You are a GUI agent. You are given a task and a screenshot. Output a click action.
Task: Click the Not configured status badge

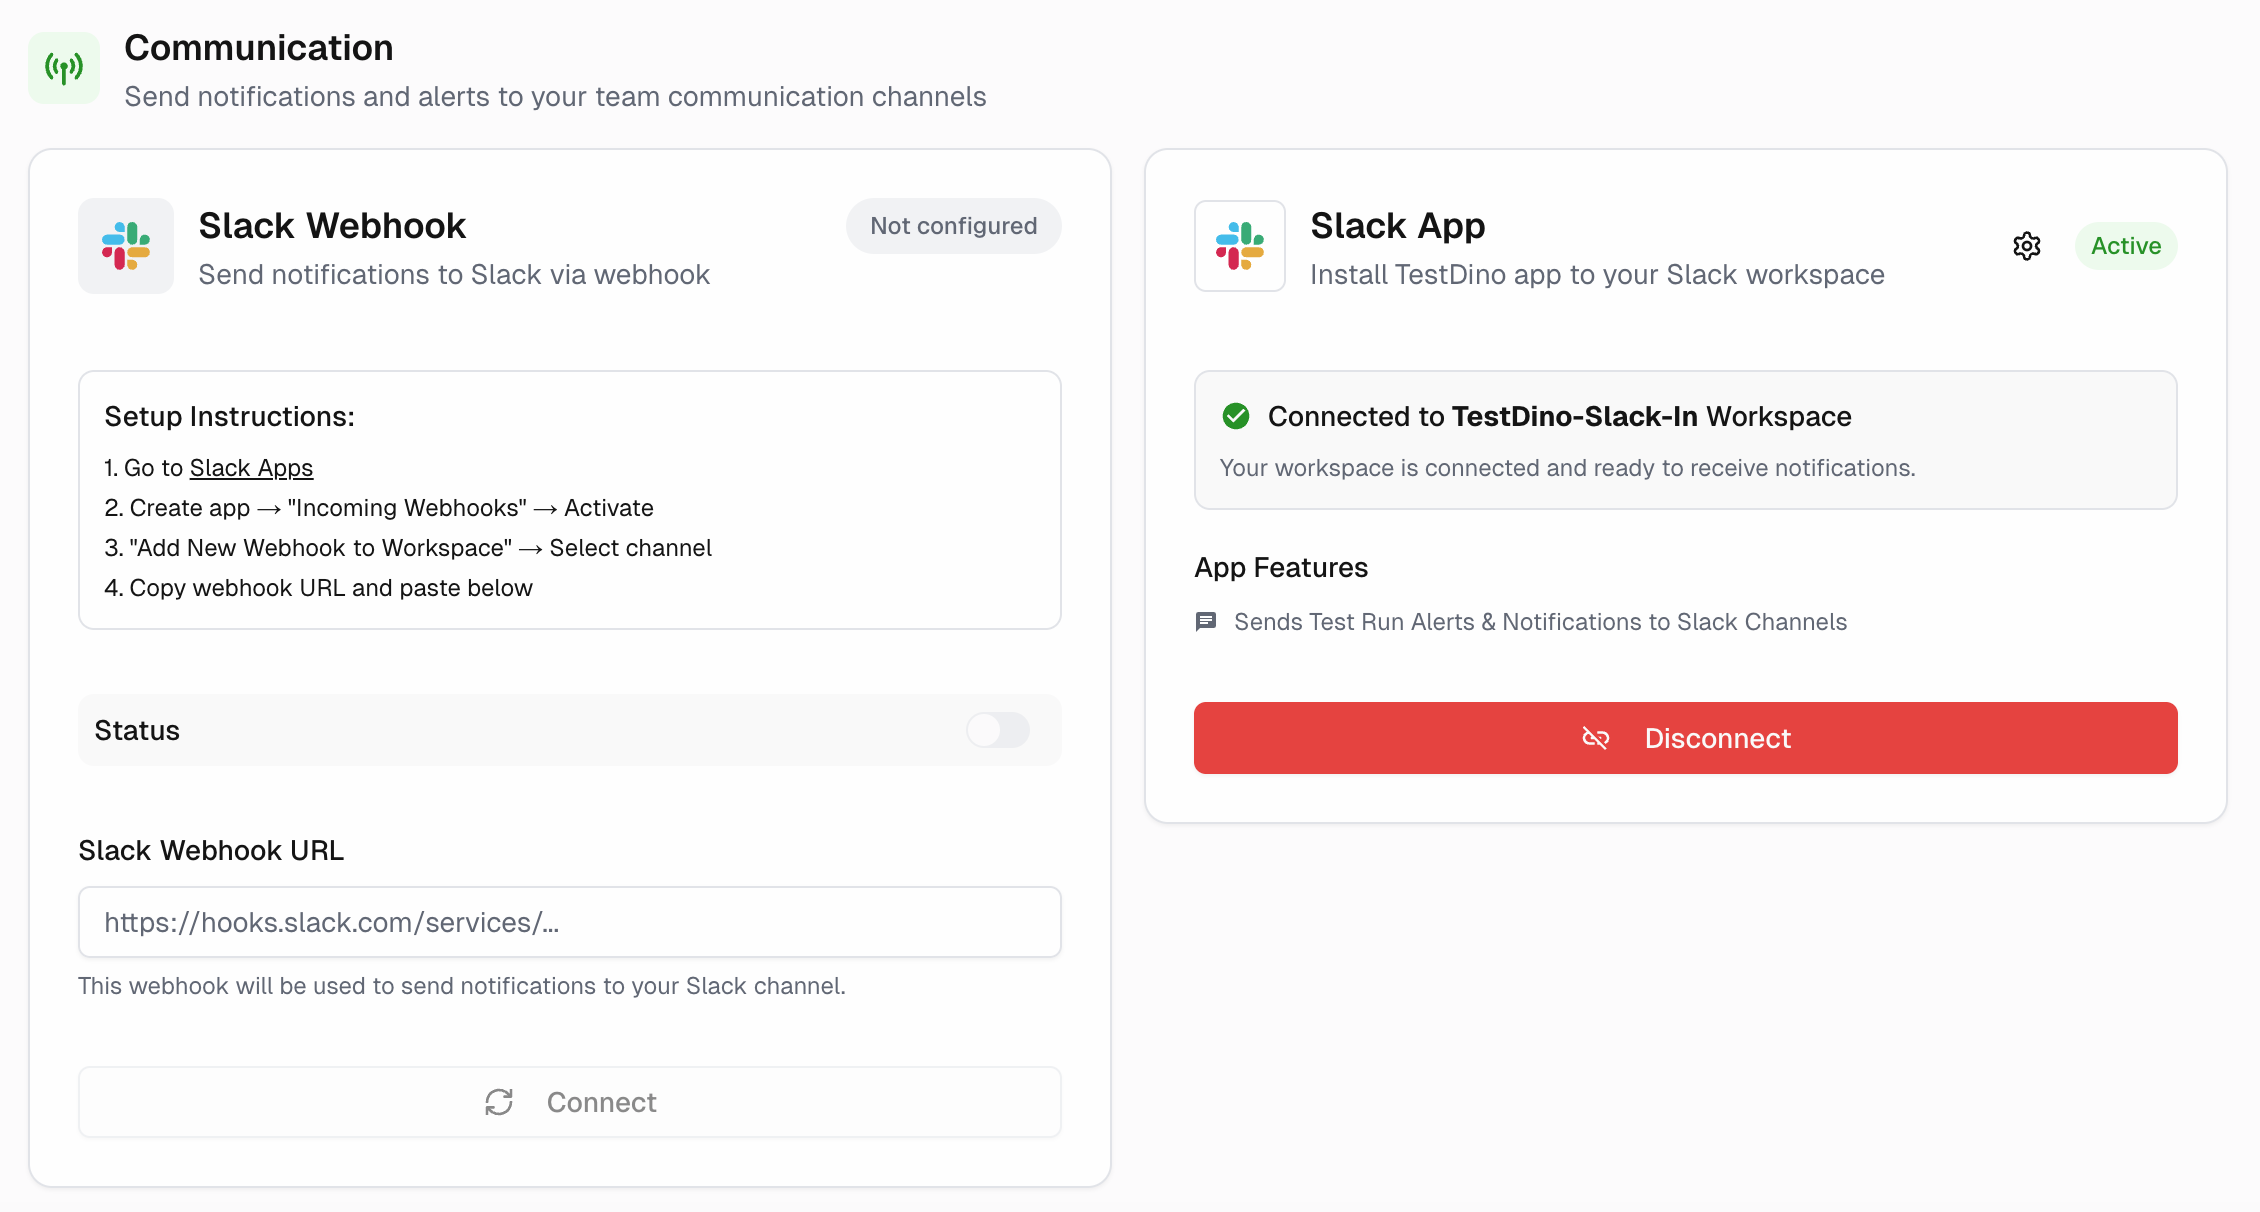click(x=953, y=226)
